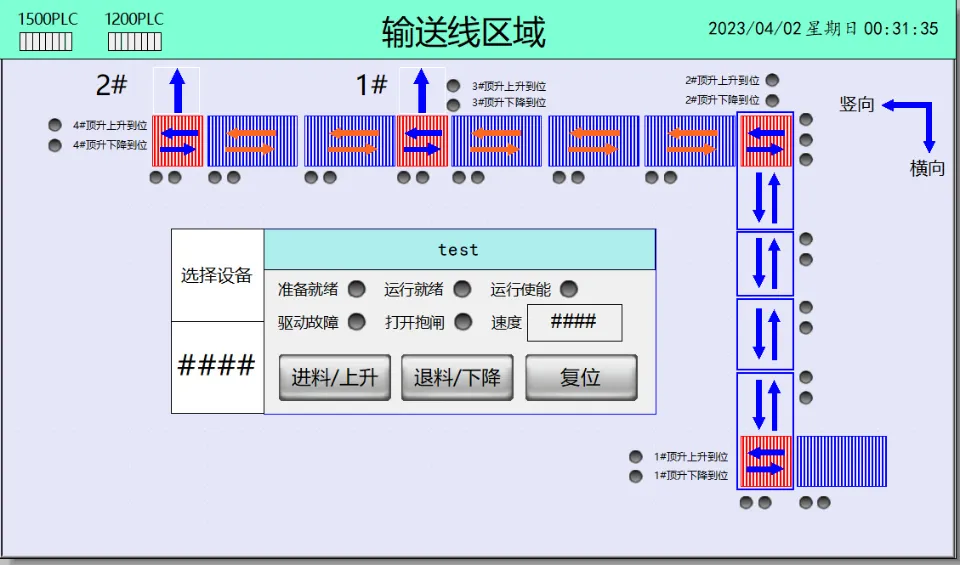The image size is (960, 565).
Task: Select the 3# lift red block under 1#
Action: pyautogui.click(x=422, y=141)
